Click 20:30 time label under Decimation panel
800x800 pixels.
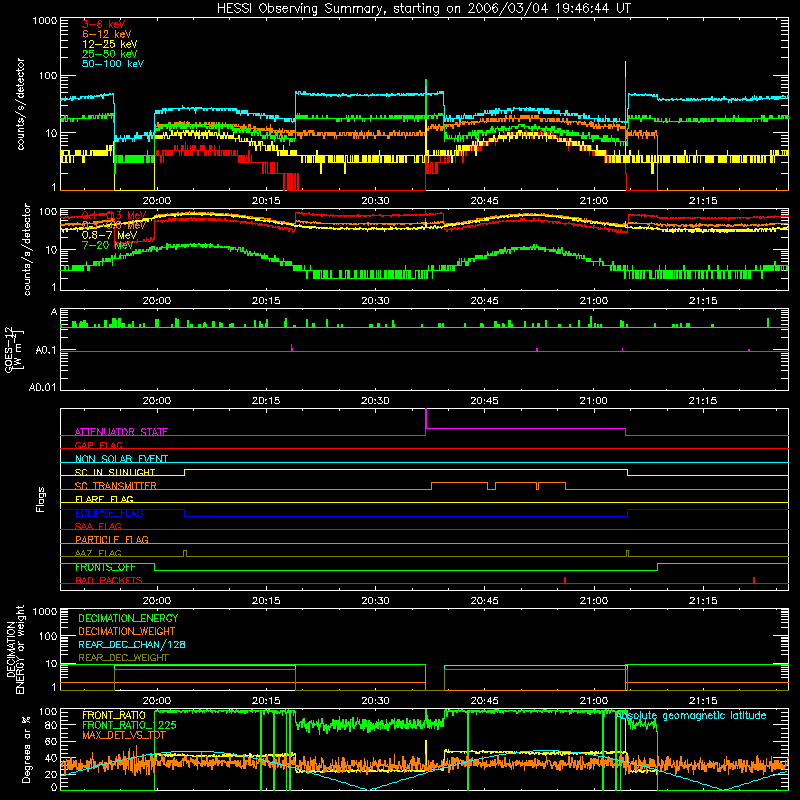tap(375, 701)
